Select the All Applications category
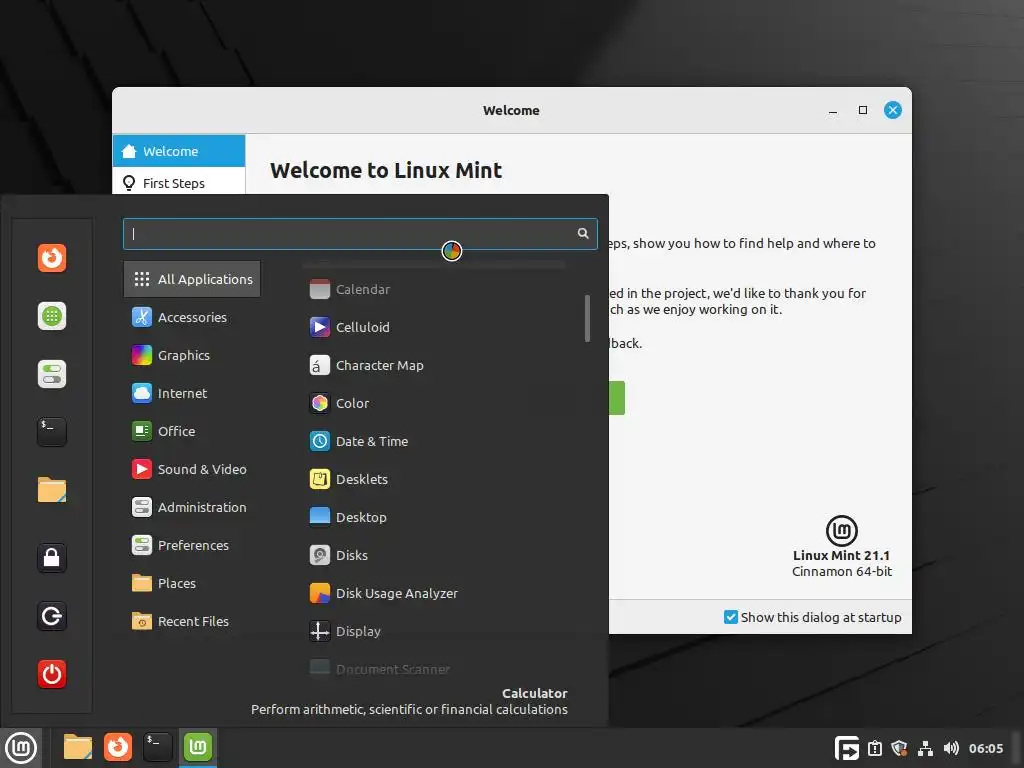Viewport: 1024px width, 768px height. pyautogui.click(x=192, y=279)
